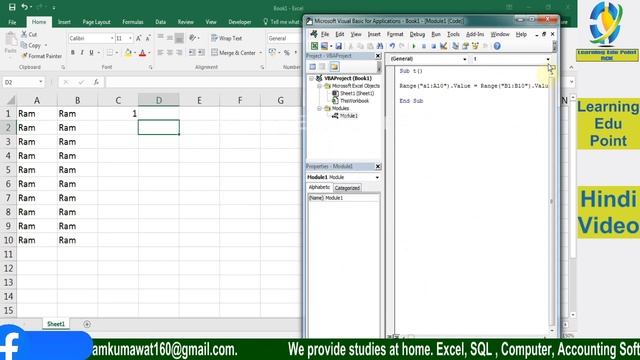Run the macro with the green play icon
Screen dimensions: 640x360
pyautogui.click(x=414, y=46)
